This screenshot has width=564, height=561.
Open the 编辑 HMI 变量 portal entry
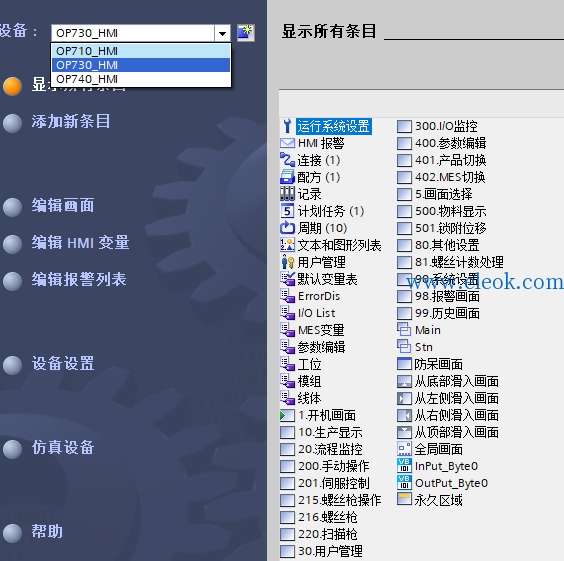(81, 243)
